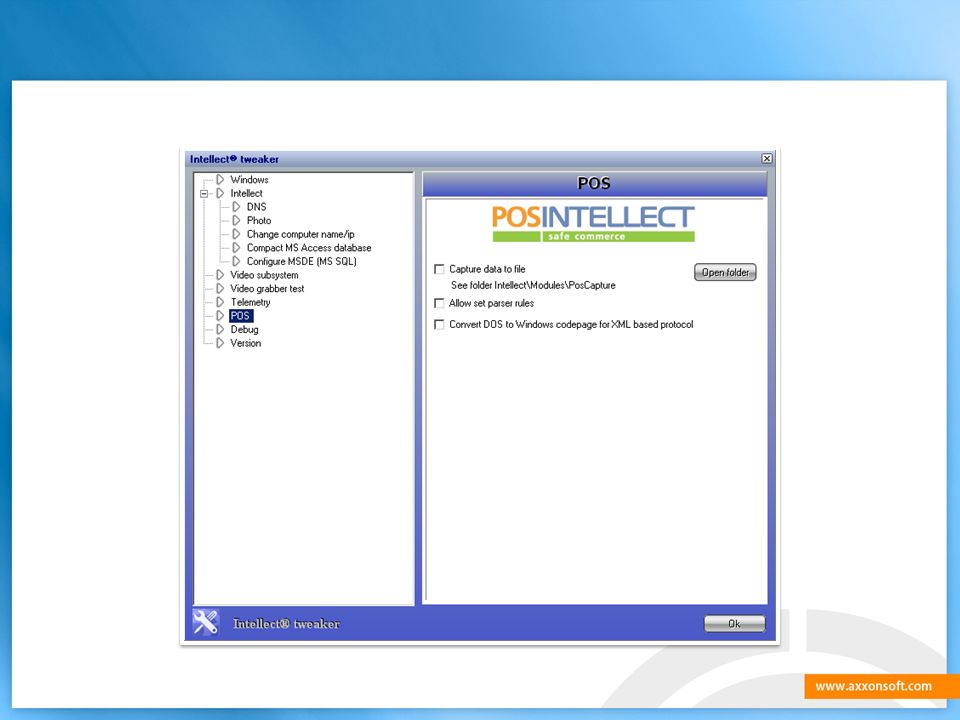Click the wrench and screwdriver tweaker icon
The image size is (960, 720).
(x=206, y=623)
